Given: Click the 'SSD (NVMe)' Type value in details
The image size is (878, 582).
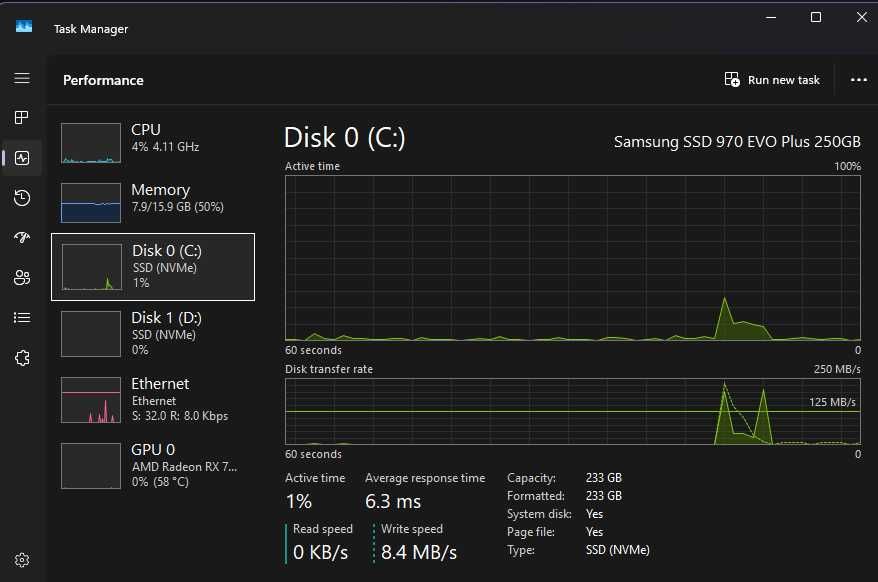Looking at the screenshot, I should 618,550.
